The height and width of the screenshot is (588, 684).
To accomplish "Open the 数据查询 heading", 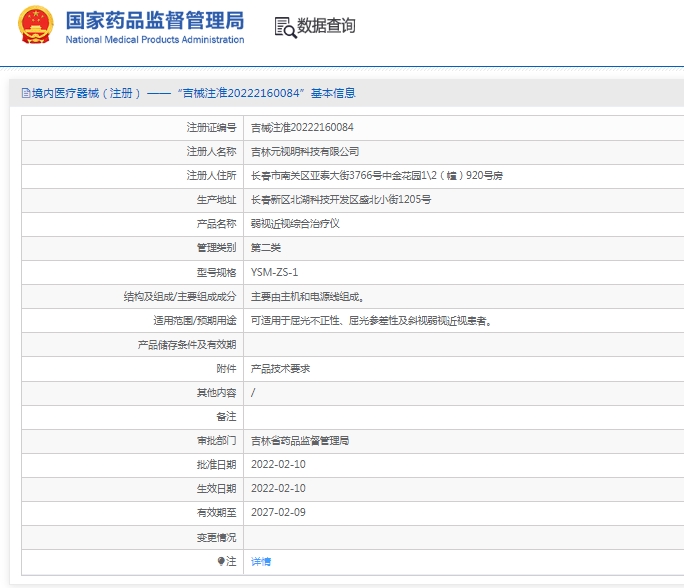I will (x=326, y=25).
